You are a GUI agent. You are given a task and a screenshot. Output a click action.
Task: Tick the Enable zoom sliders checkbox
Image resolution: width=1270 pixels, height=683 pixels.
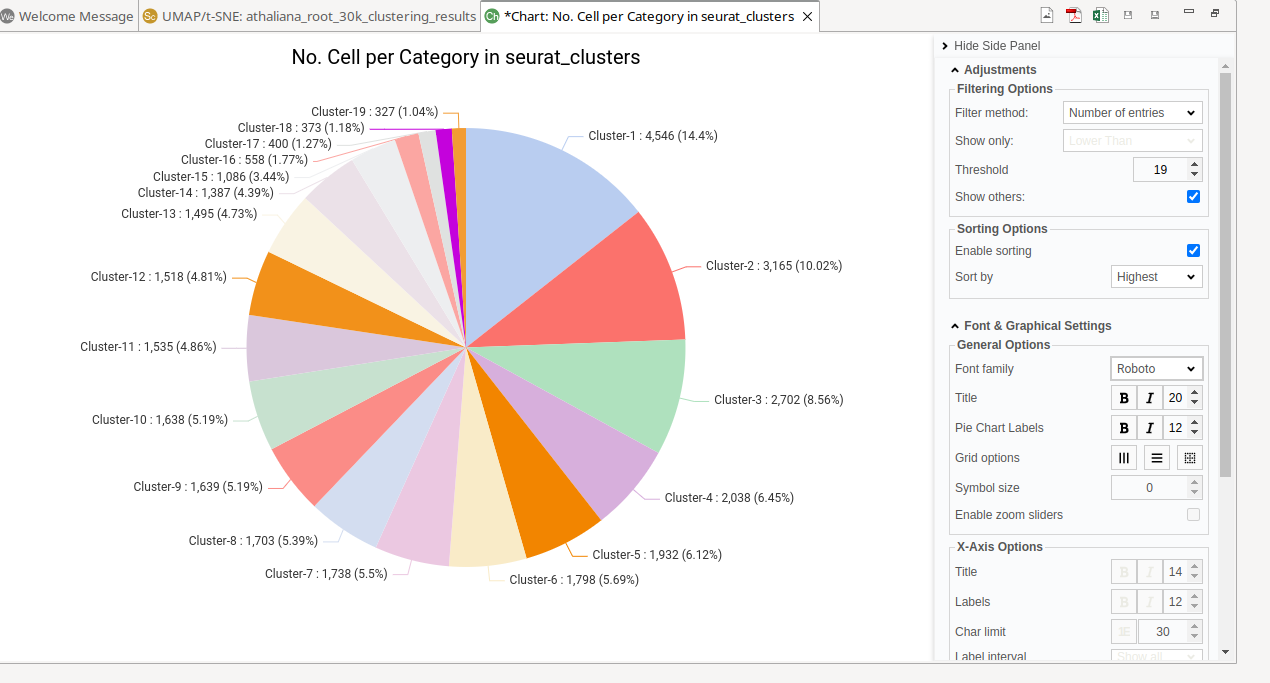coord(1193,515)
